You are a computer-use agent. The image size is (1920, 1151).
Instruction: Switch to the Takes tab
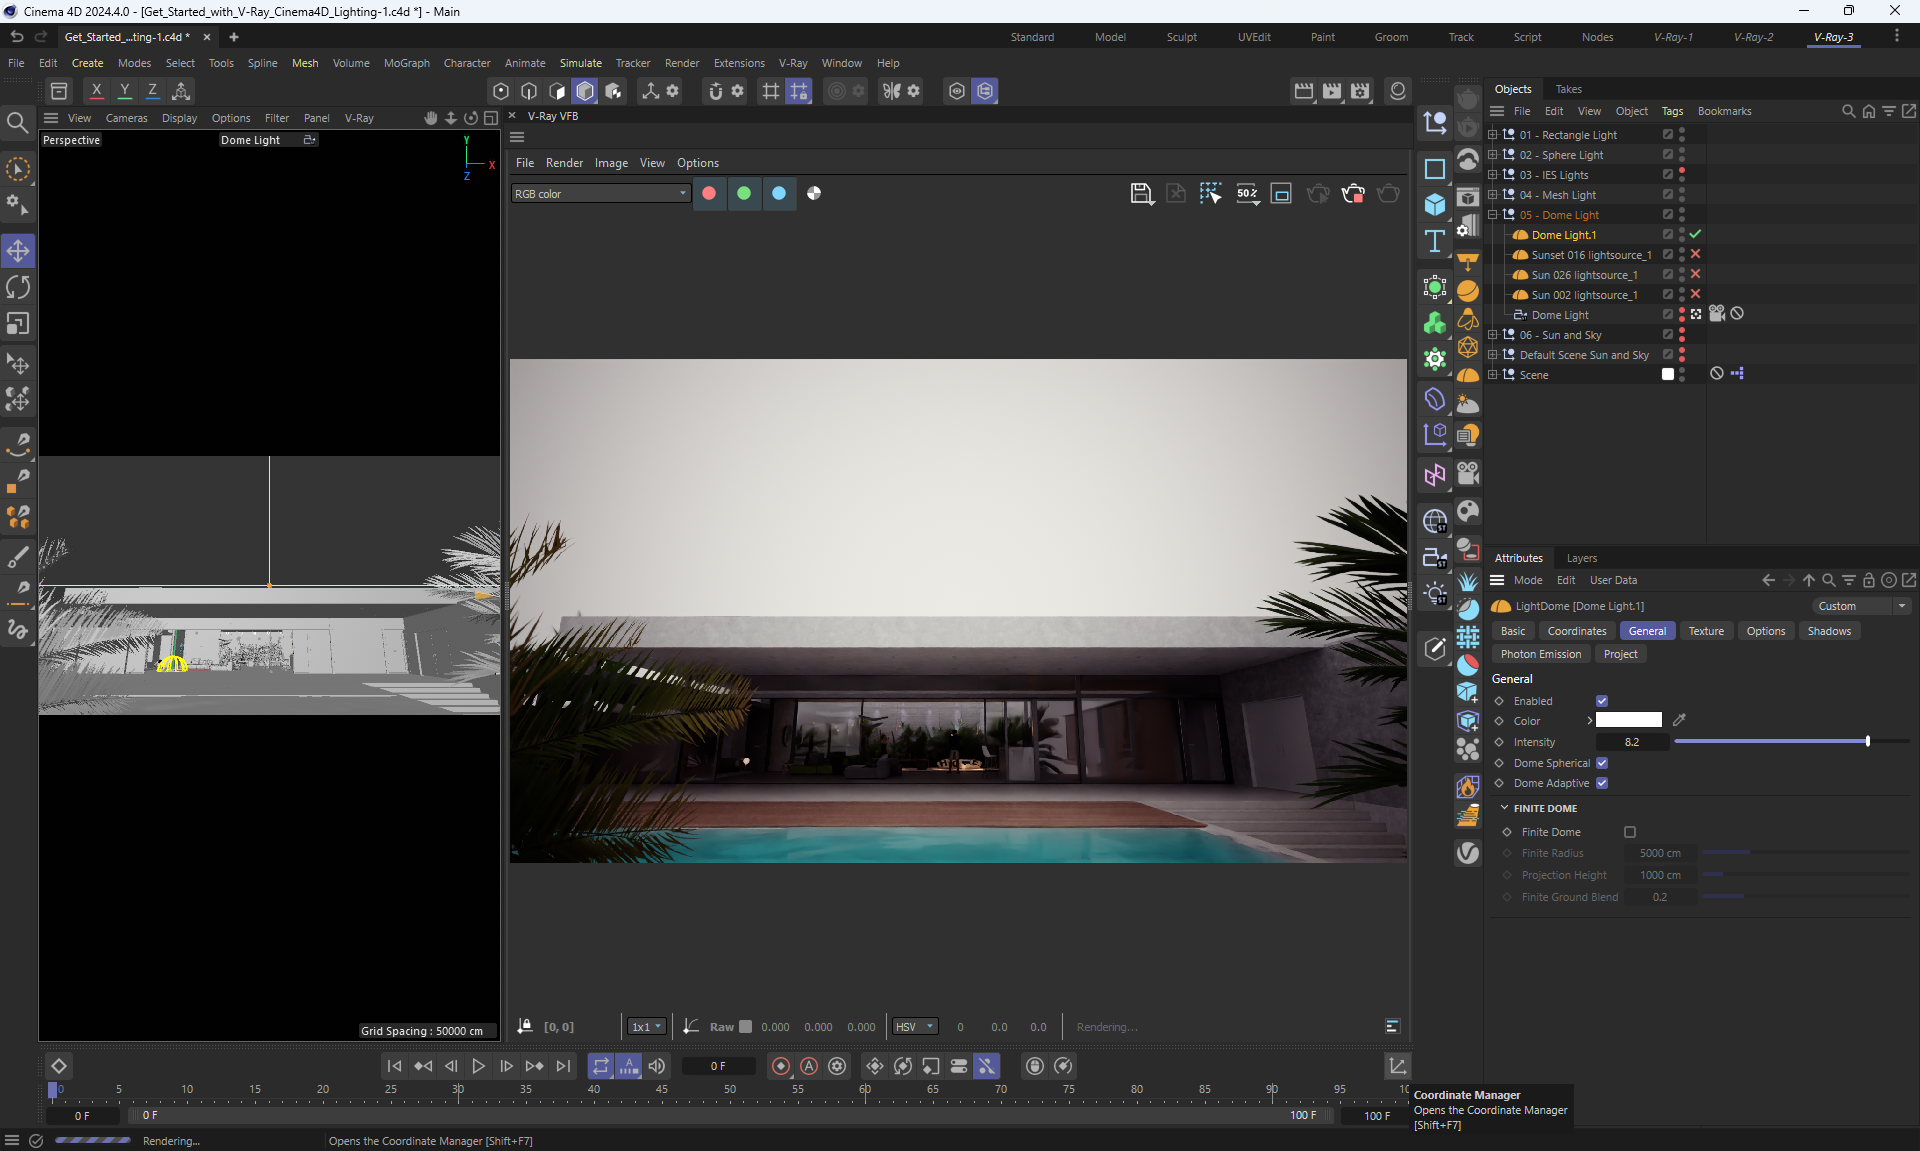[1568, 89]
